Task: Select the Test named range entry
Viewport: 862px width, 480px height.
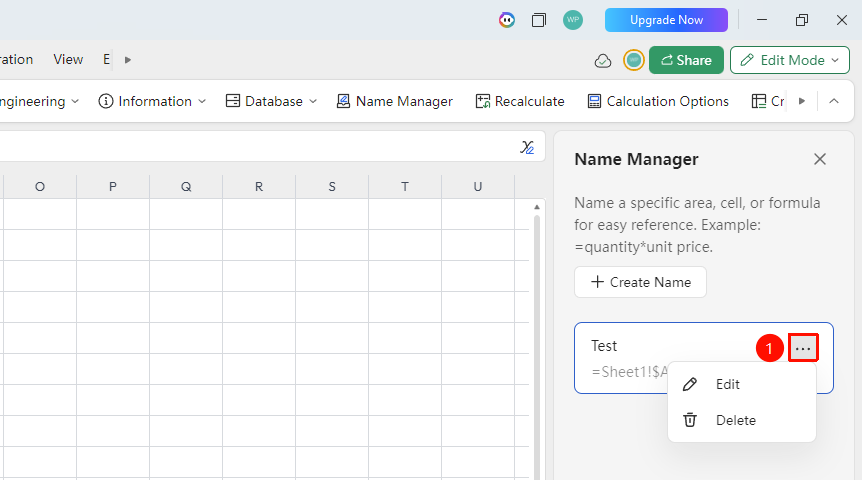Action: click(x=704, y=358)
